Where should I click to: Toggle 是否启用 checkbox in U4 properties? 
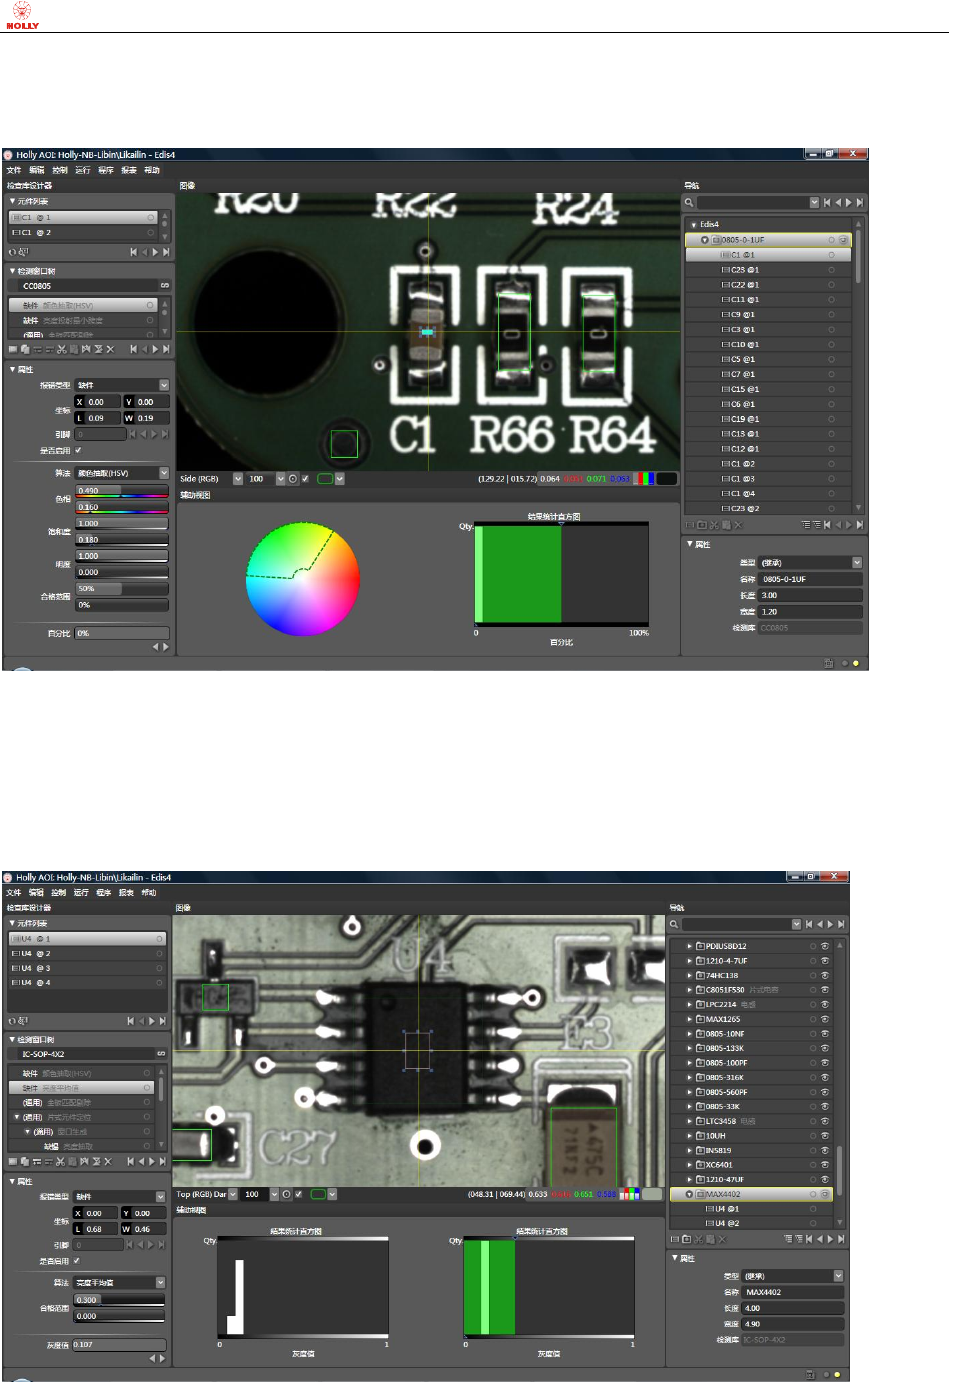point(76,1260)
